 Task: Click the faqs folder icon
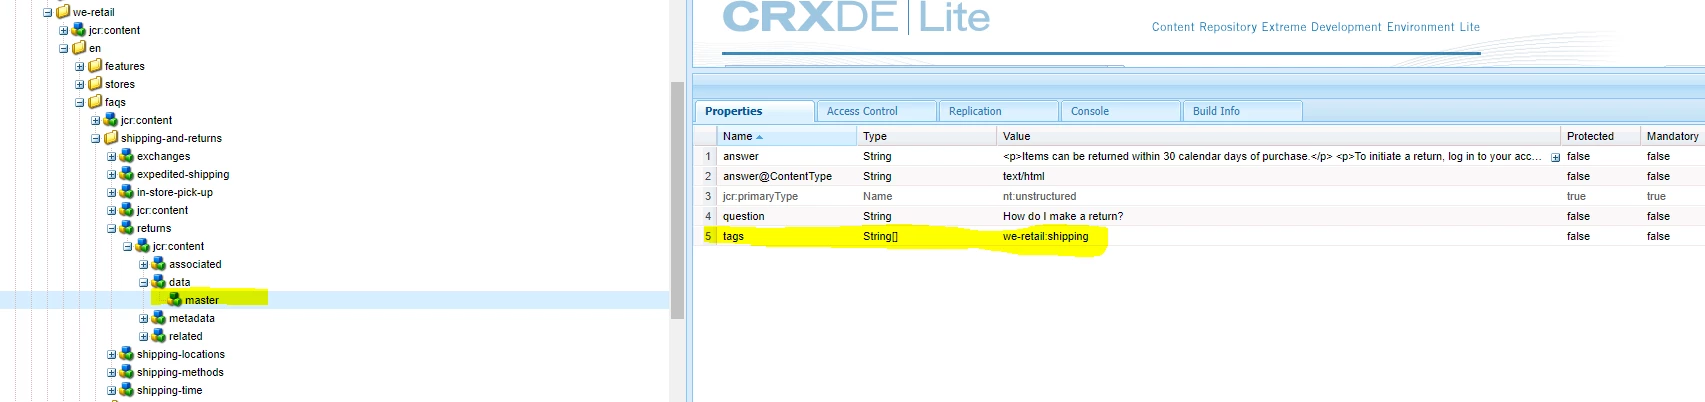(x=95, y=102)
